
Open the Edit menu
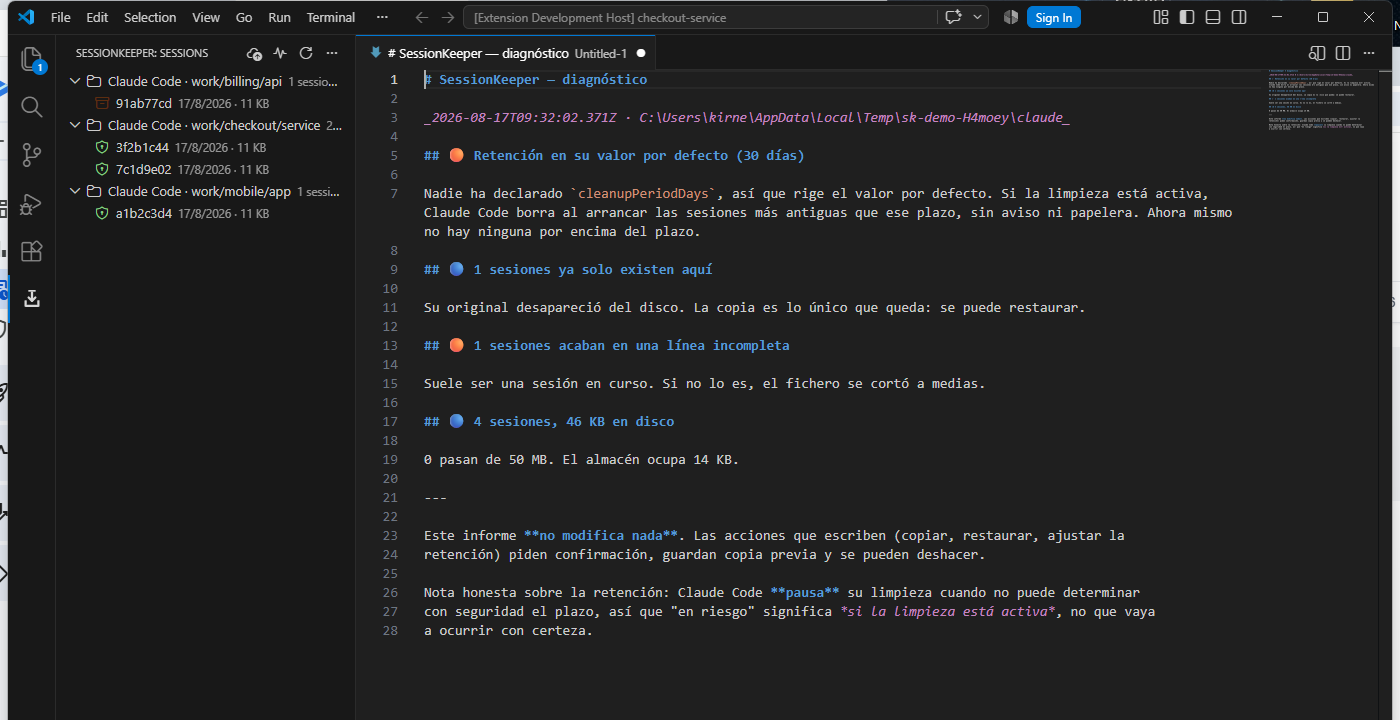[x=97, y=17]
